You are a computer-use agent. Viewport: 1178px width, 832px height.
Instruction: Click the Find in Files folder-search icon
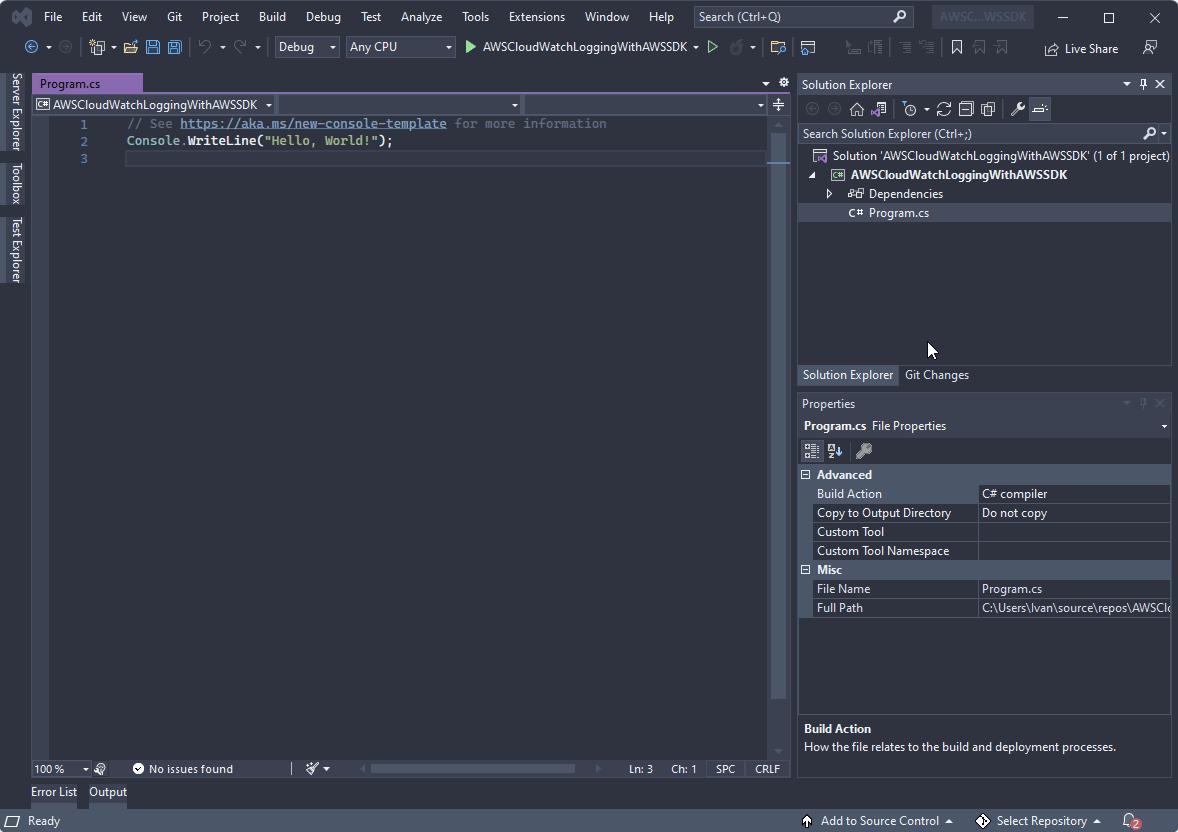(778, 47)
